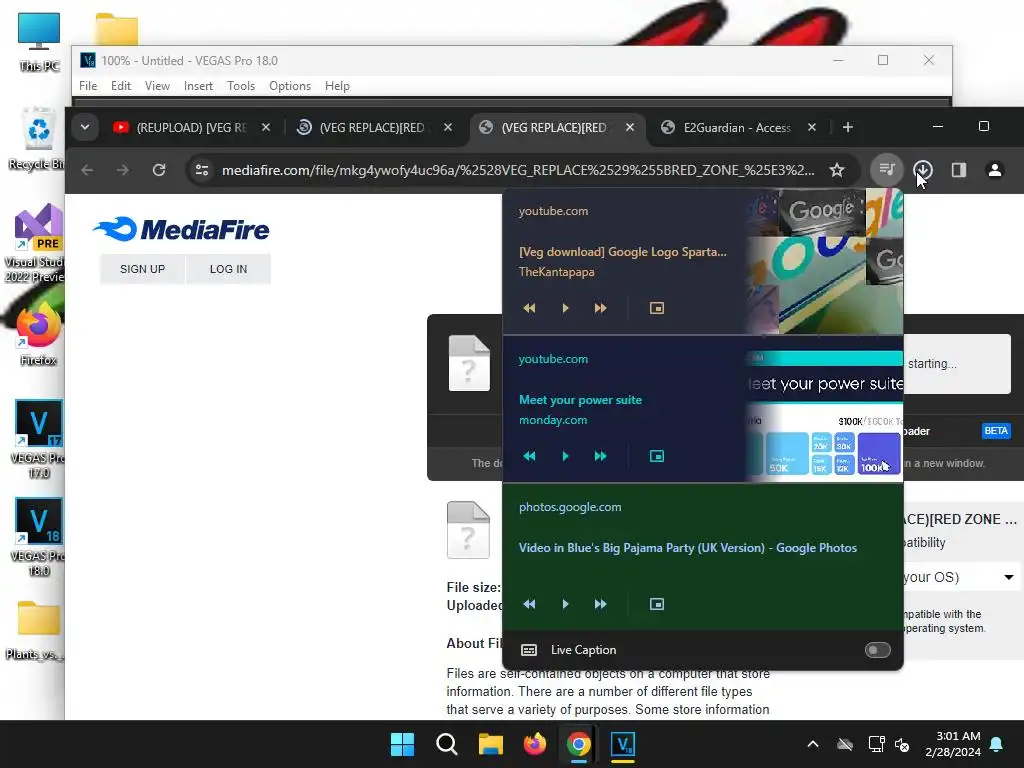Click the BETA badge on download panel
The width and height of the screenshot is (1024, 768).
click(995, 430)
